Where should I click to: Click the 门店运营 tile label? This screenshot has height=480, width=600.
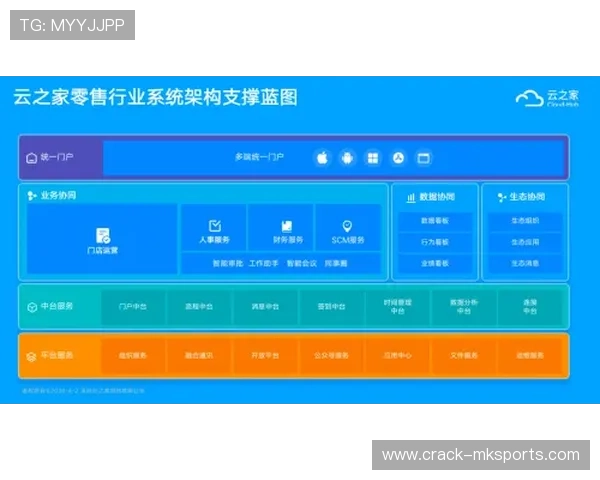[103, 250]
